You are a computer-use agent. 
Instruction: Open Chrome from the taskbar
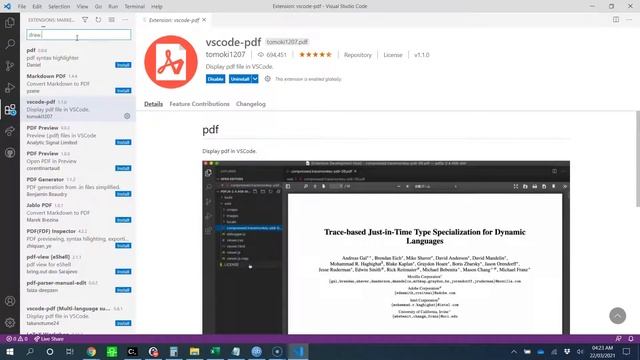click(91, 351)
